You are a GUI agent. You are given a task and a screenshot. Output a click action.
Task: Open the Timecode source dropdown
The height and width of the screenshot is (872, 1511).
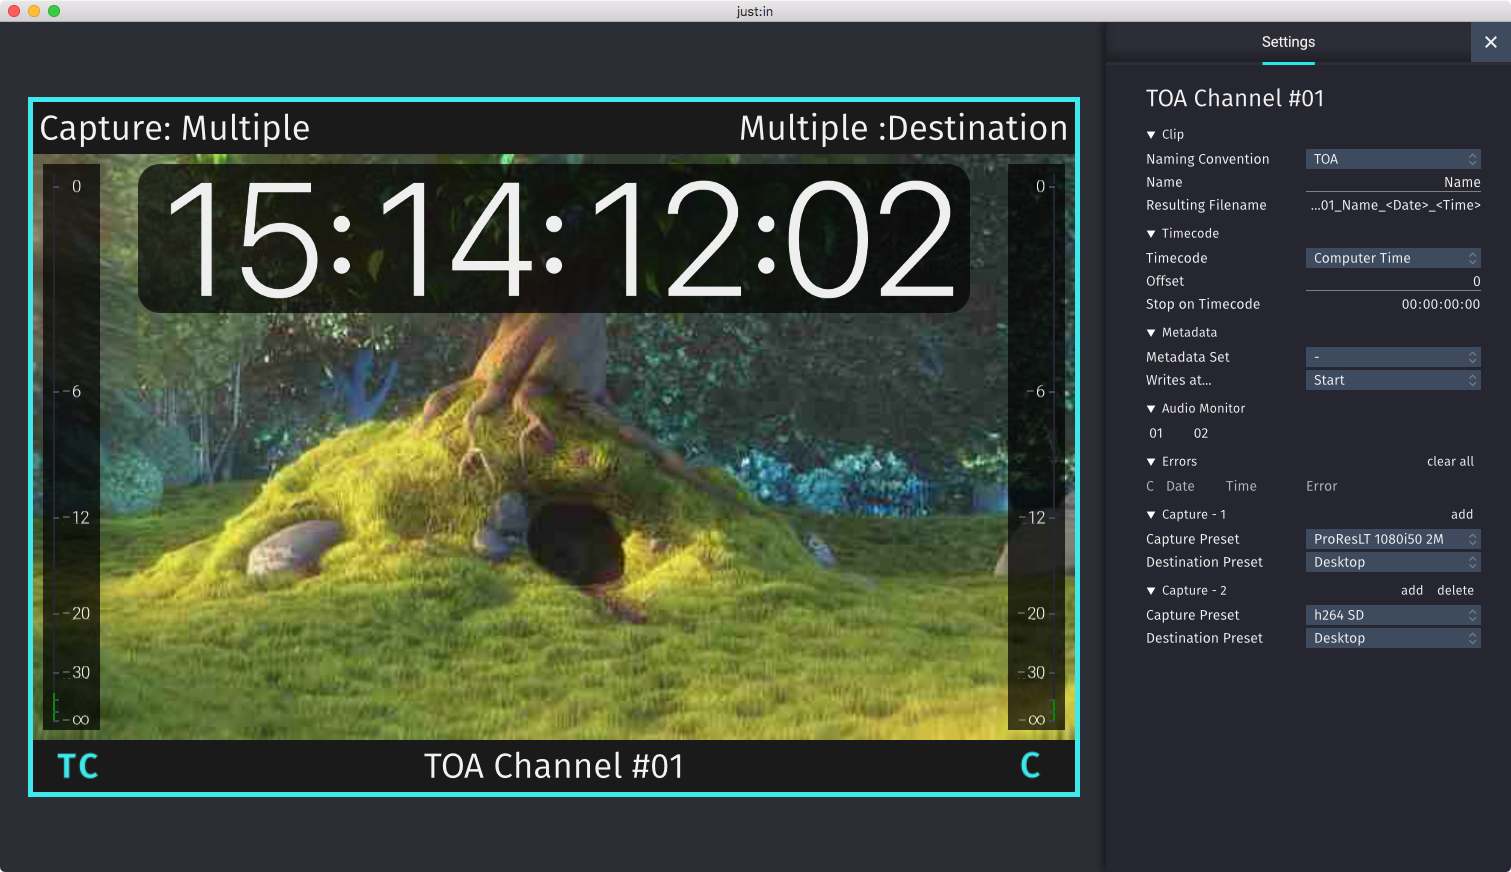(1393, 258)
